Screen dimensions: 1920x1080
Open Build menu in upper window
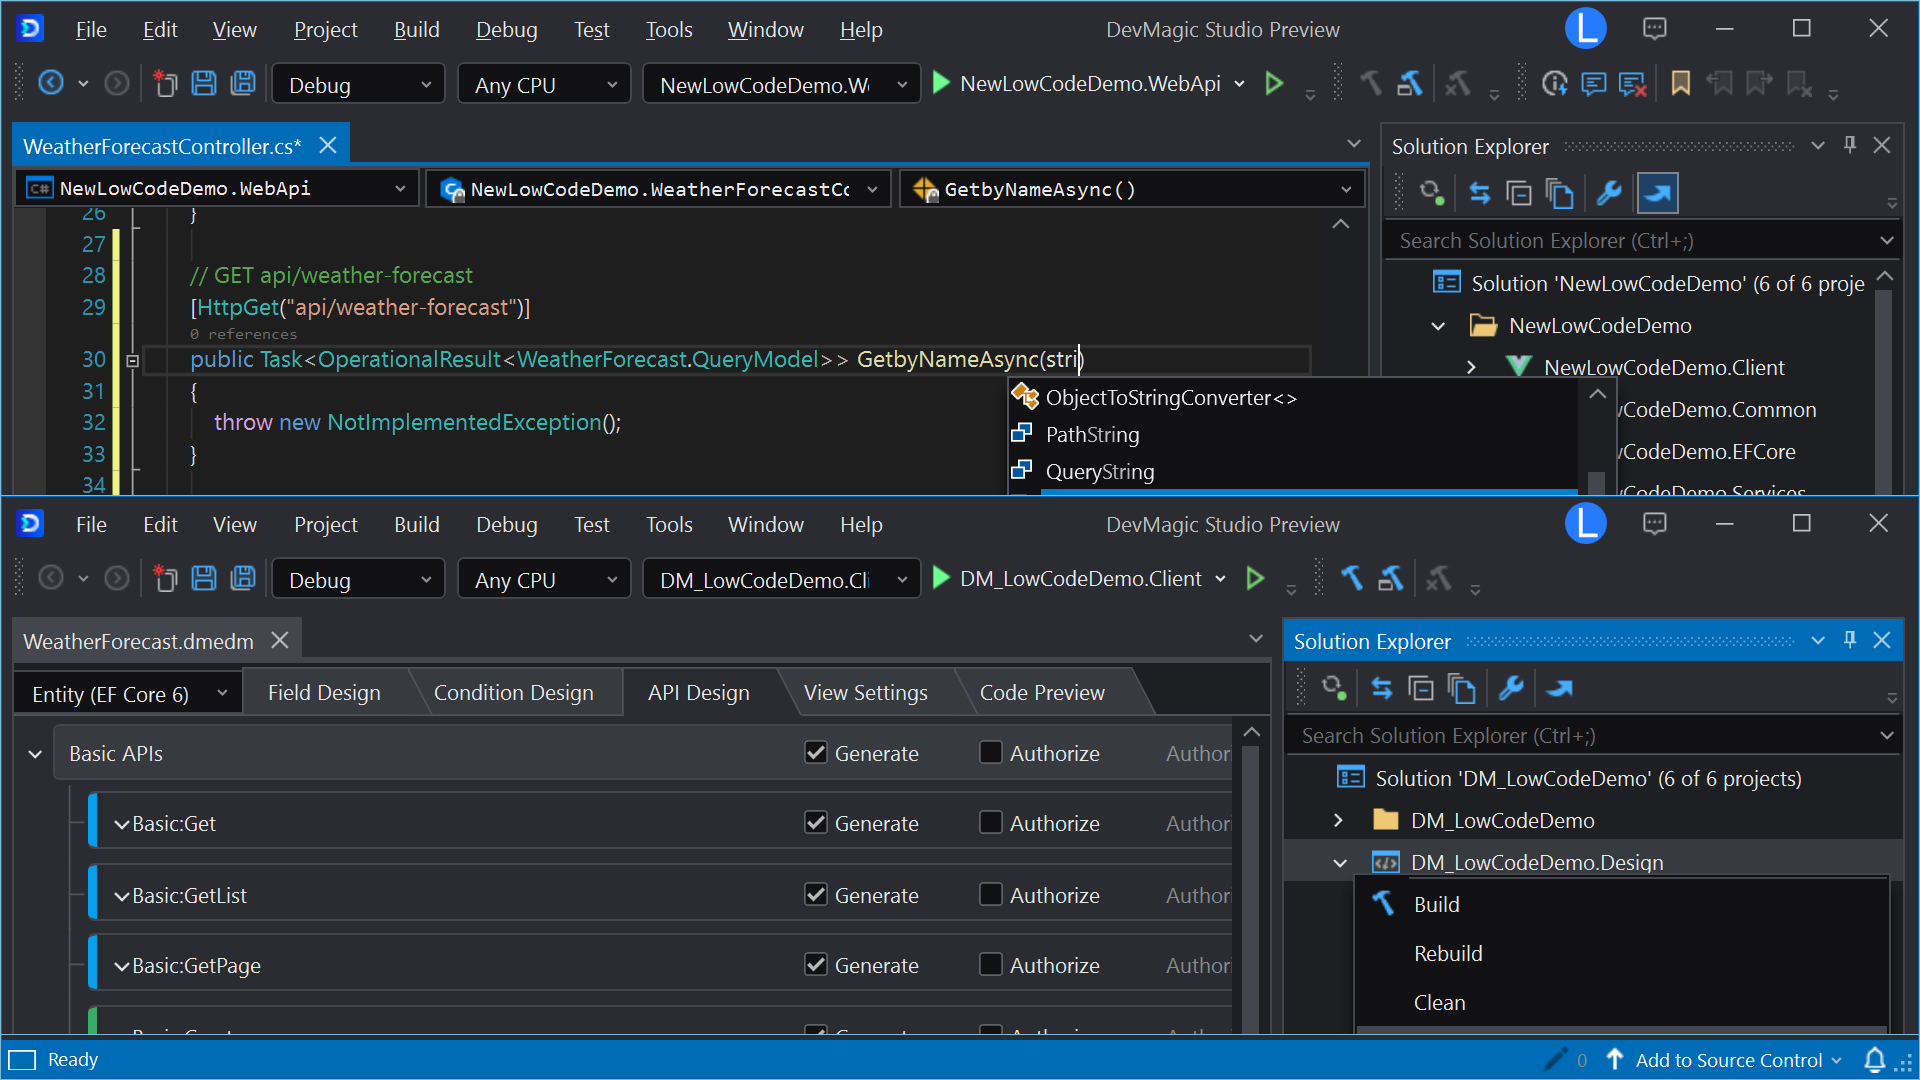click(416, 29)
